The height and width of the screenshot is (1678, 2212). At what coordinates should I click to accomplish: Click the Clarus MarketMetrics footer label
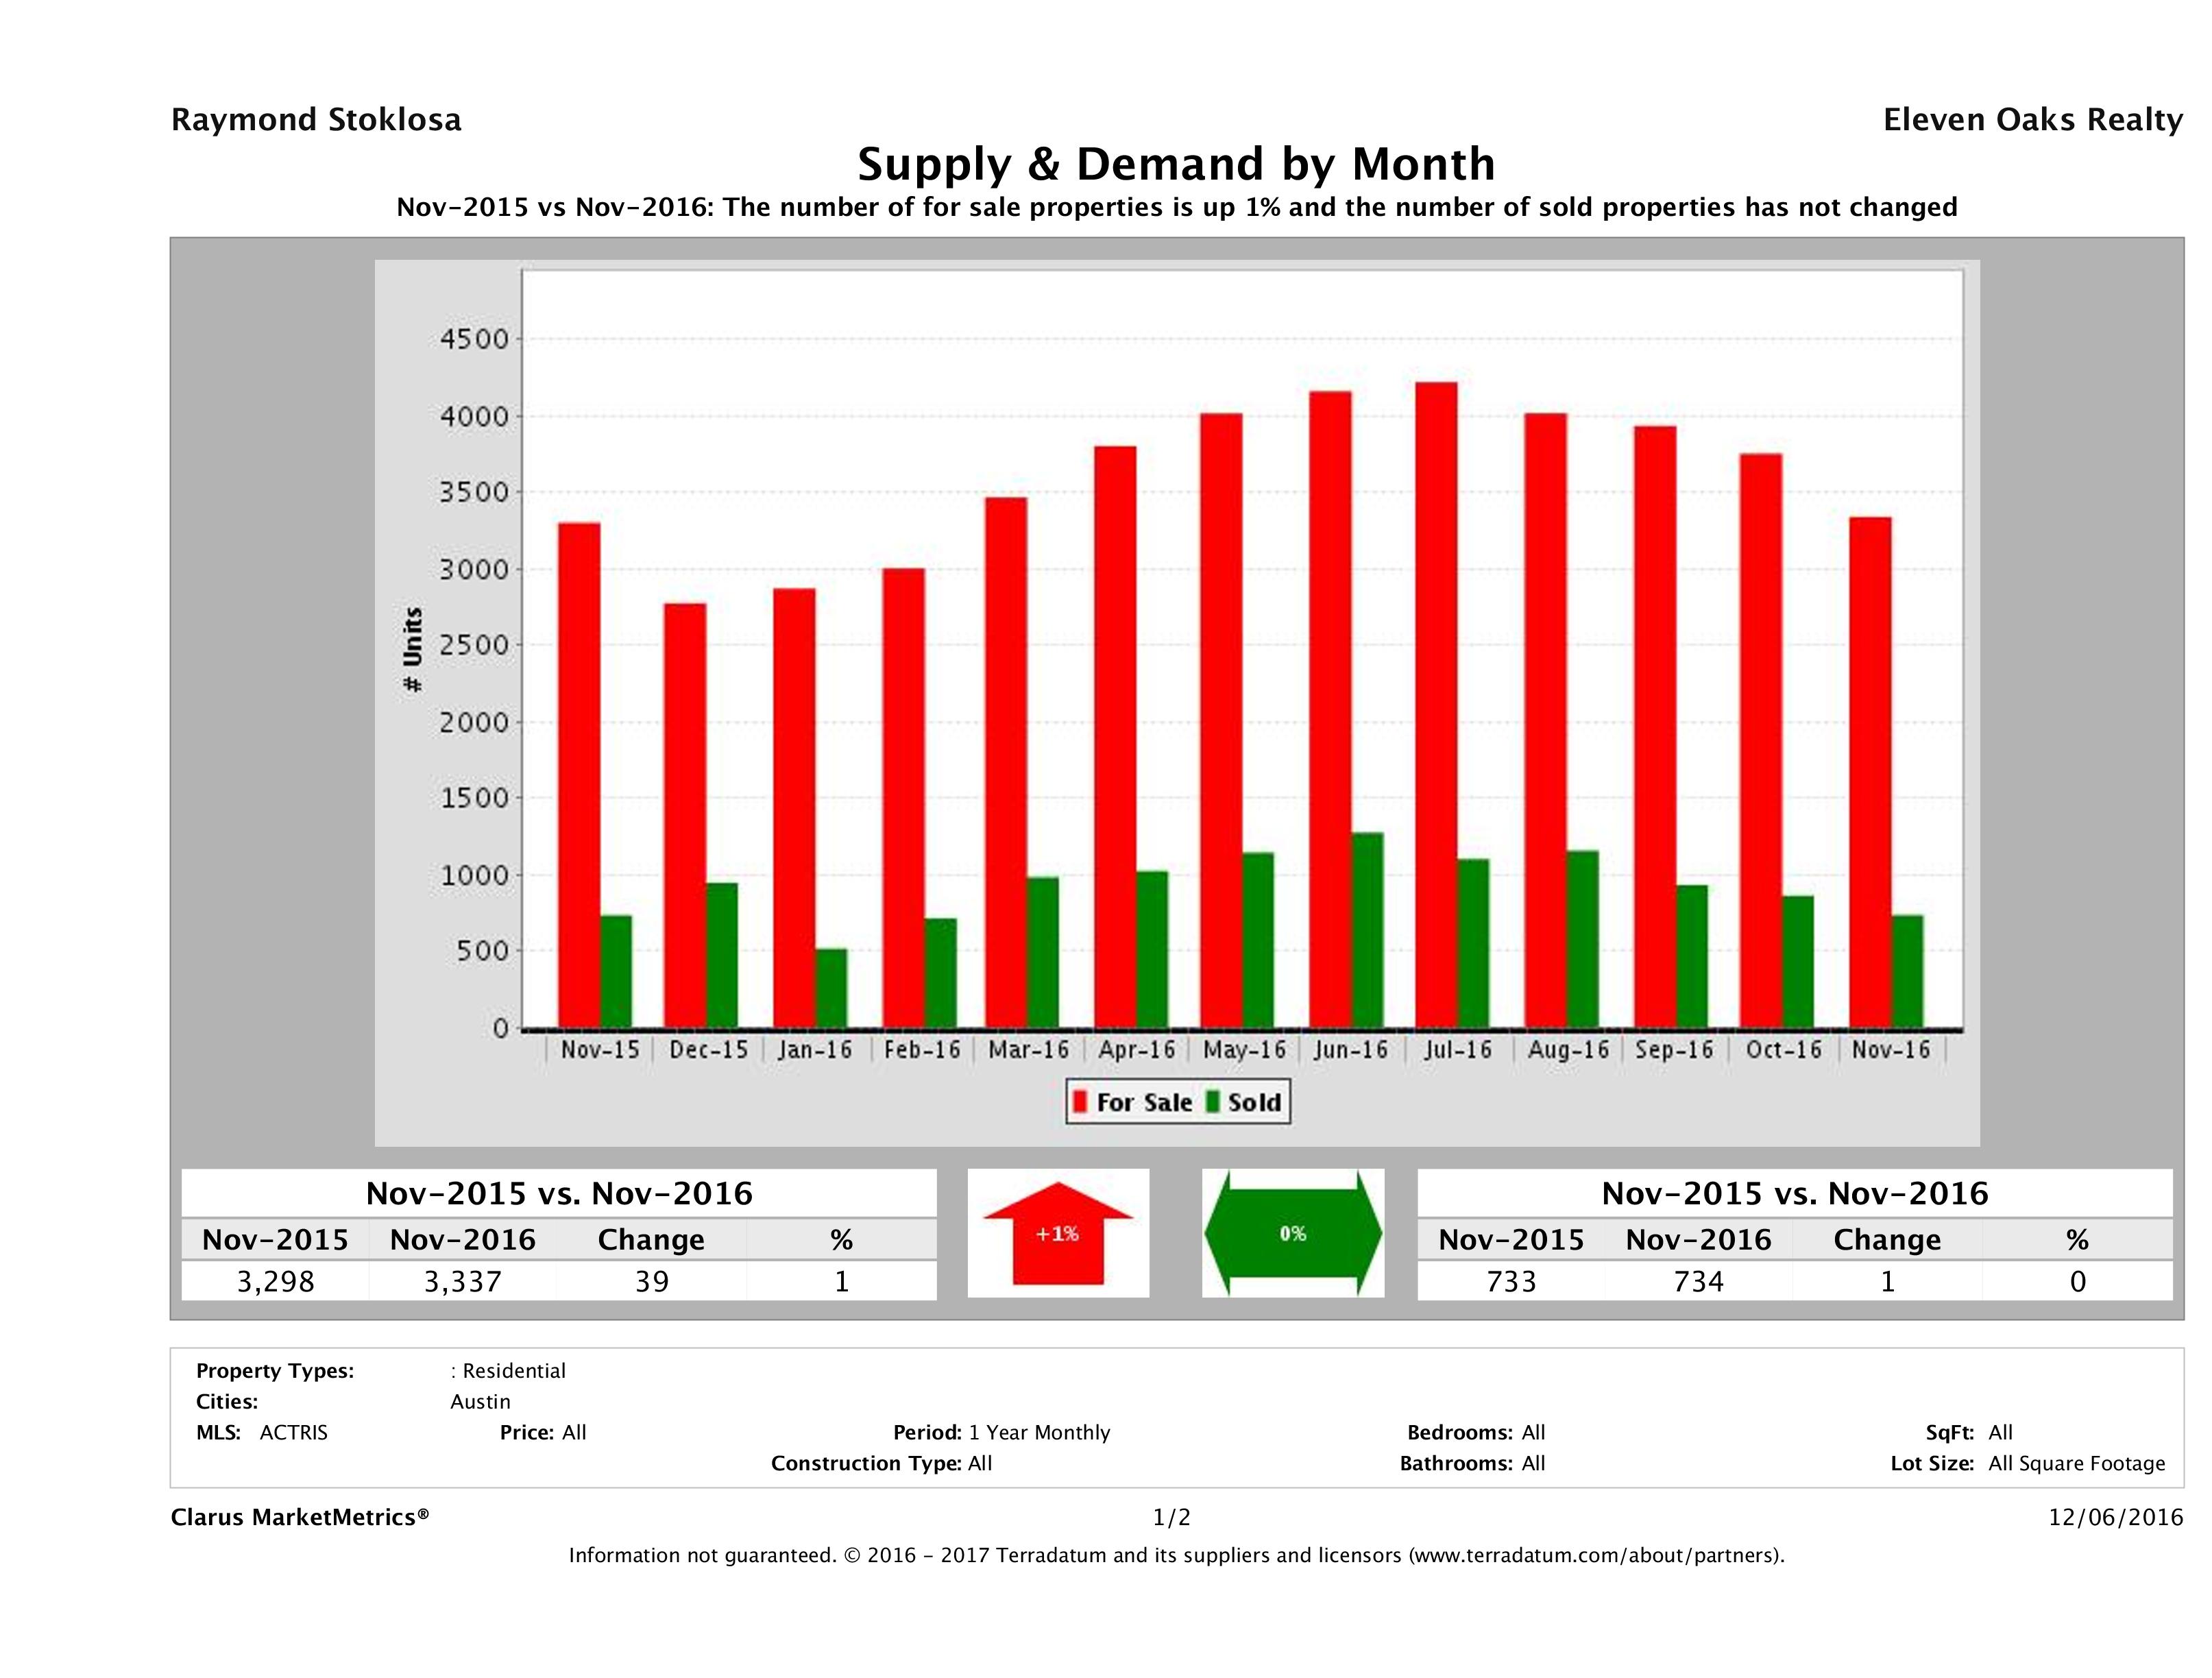pyautogui.click(x=300, y=1517)
